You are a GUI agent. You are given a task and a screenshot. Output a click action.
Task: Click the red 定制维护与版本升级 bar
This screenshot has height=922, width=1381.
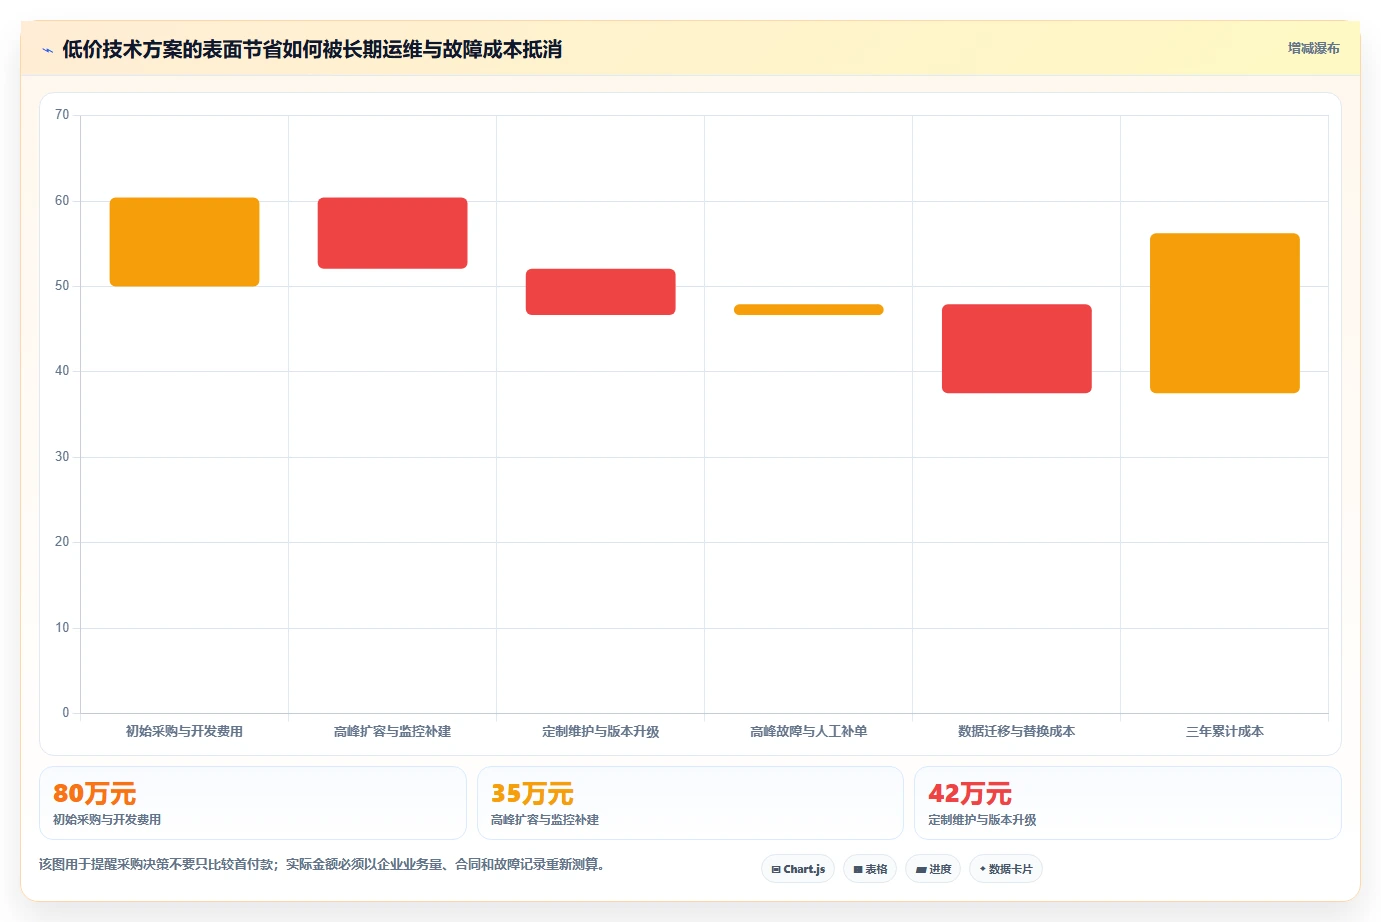point(600,292)
